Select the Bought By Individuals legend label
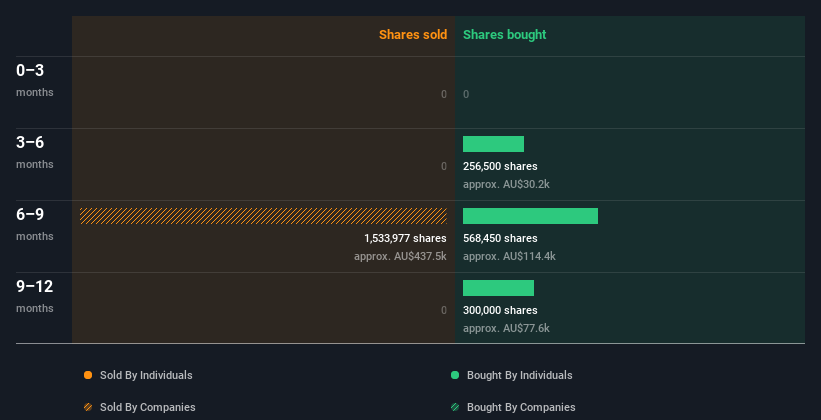 519,375
